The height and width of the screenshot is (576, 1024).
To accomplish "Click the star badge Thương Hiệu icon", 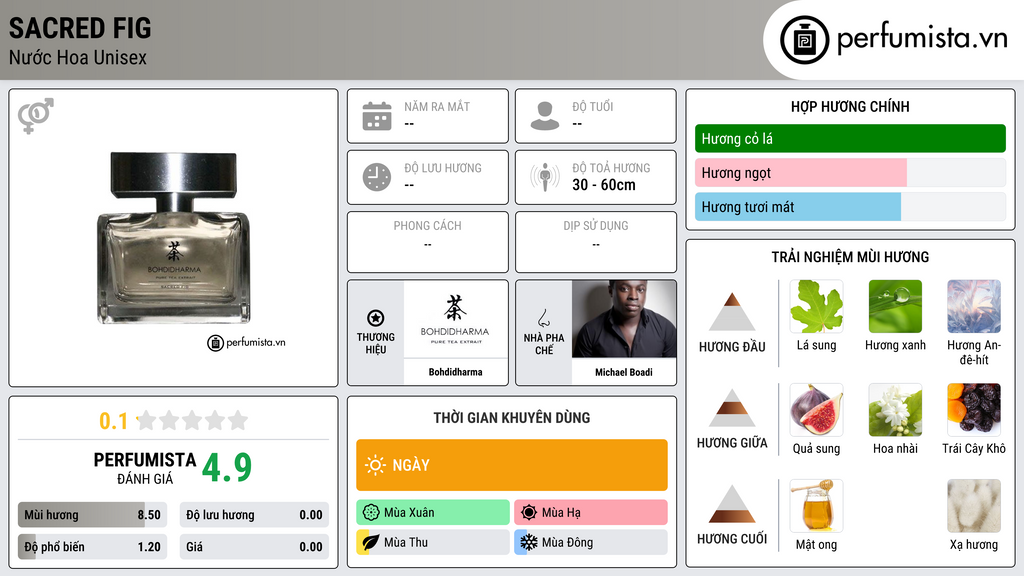I will click(376, 318).
